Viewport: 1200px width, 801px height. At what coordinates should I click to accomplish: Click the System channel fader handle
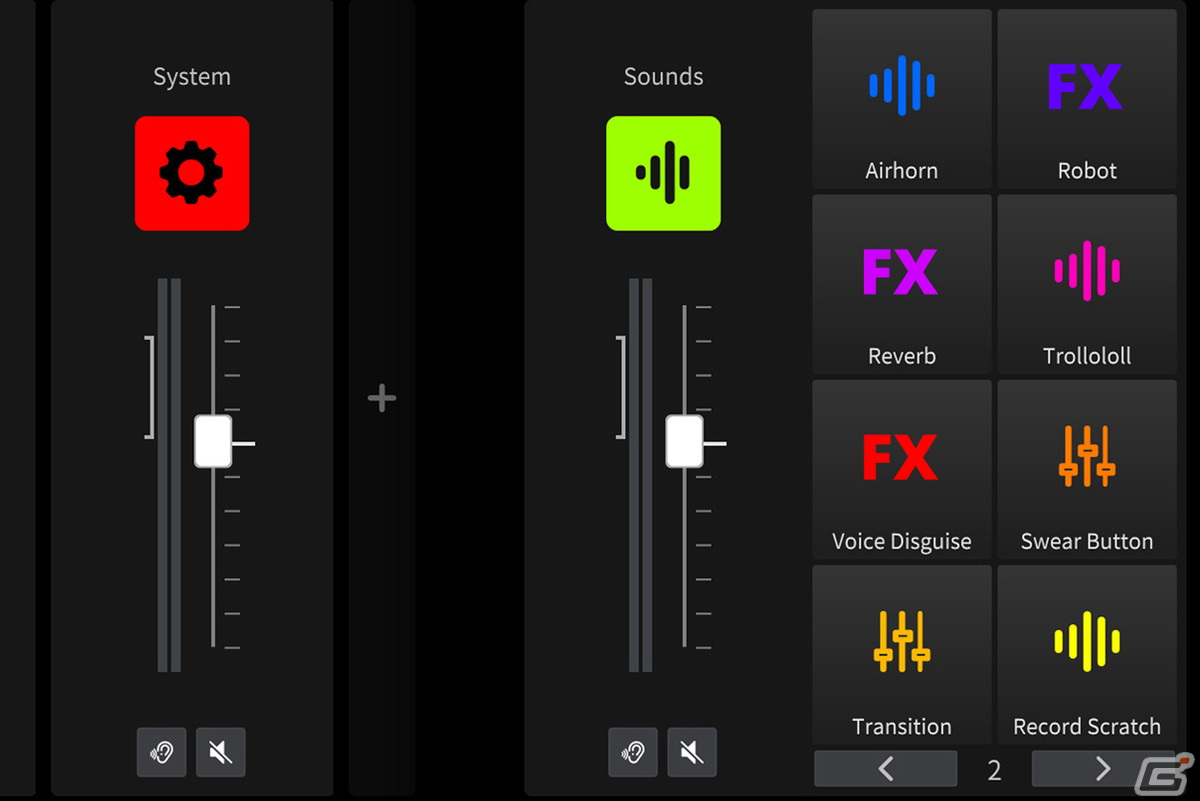pos(213,442)
